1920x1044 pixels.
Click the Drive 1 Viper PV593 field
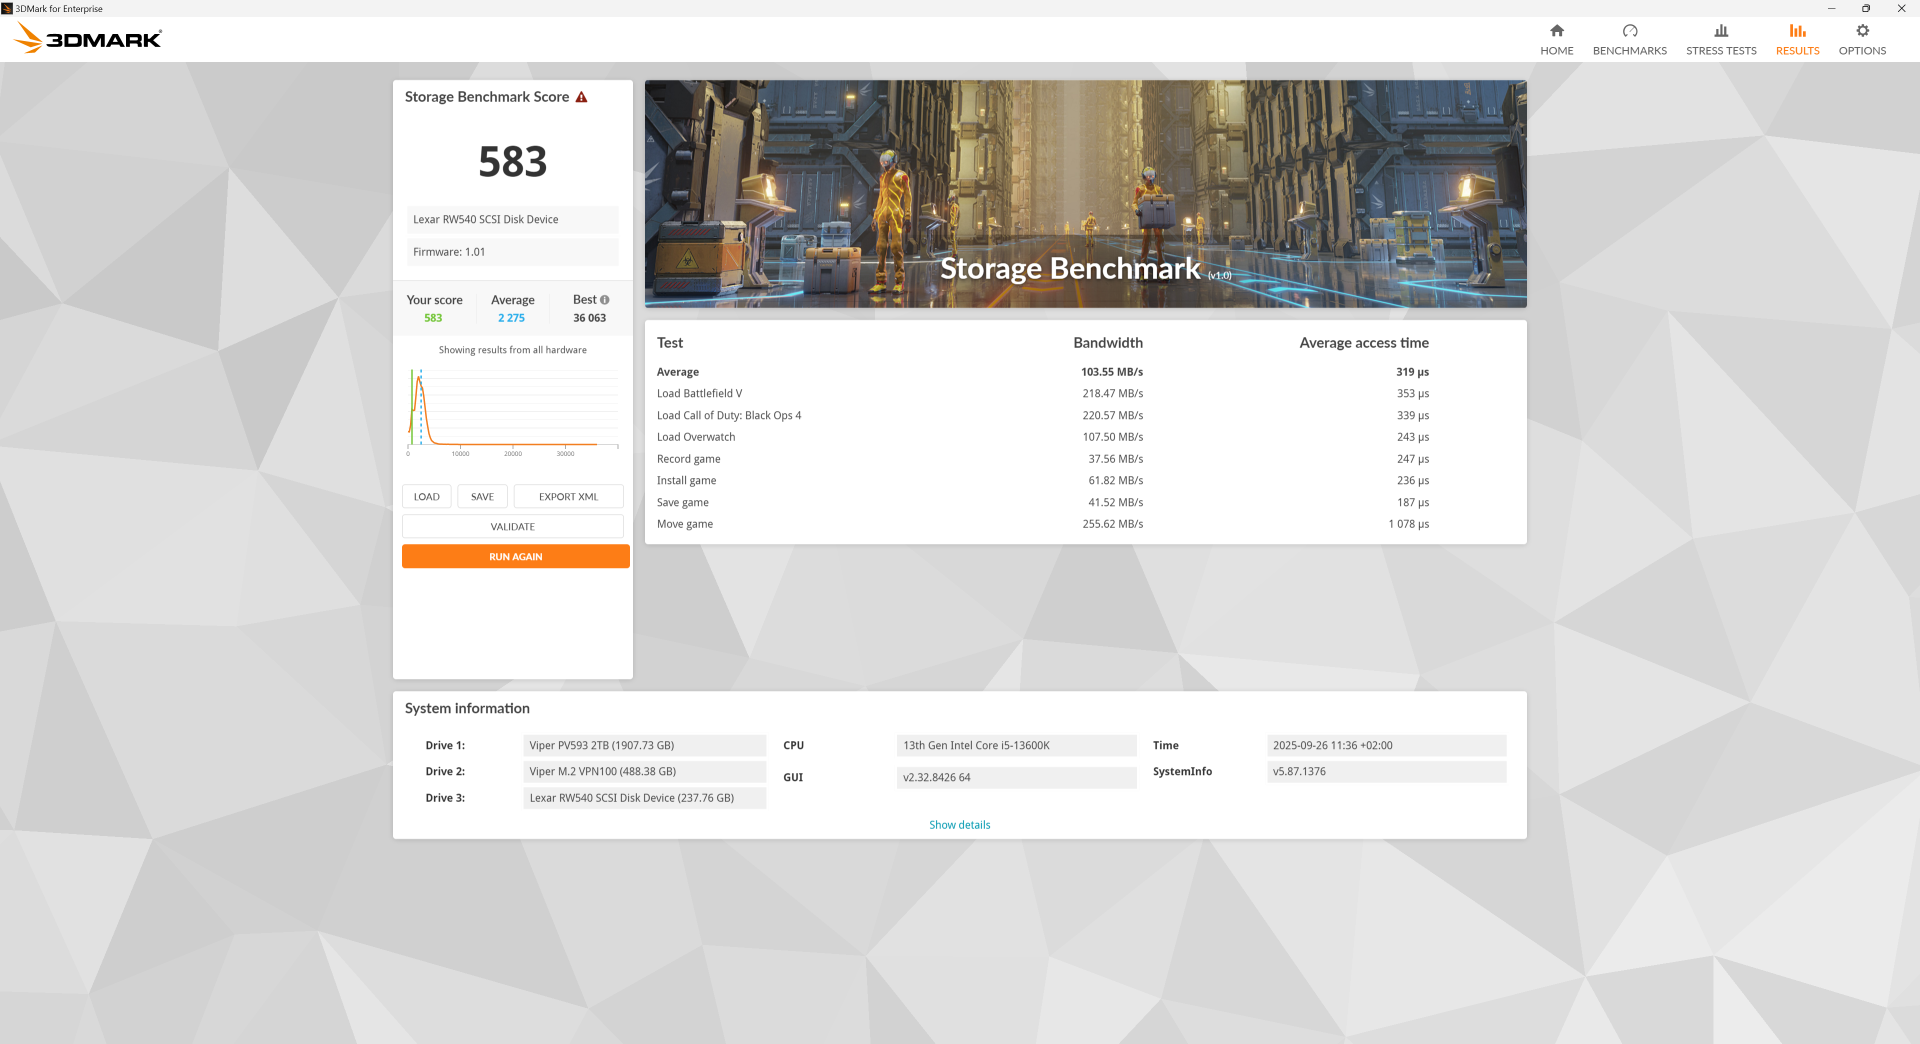pyautogui.click(x=644, y=746)
